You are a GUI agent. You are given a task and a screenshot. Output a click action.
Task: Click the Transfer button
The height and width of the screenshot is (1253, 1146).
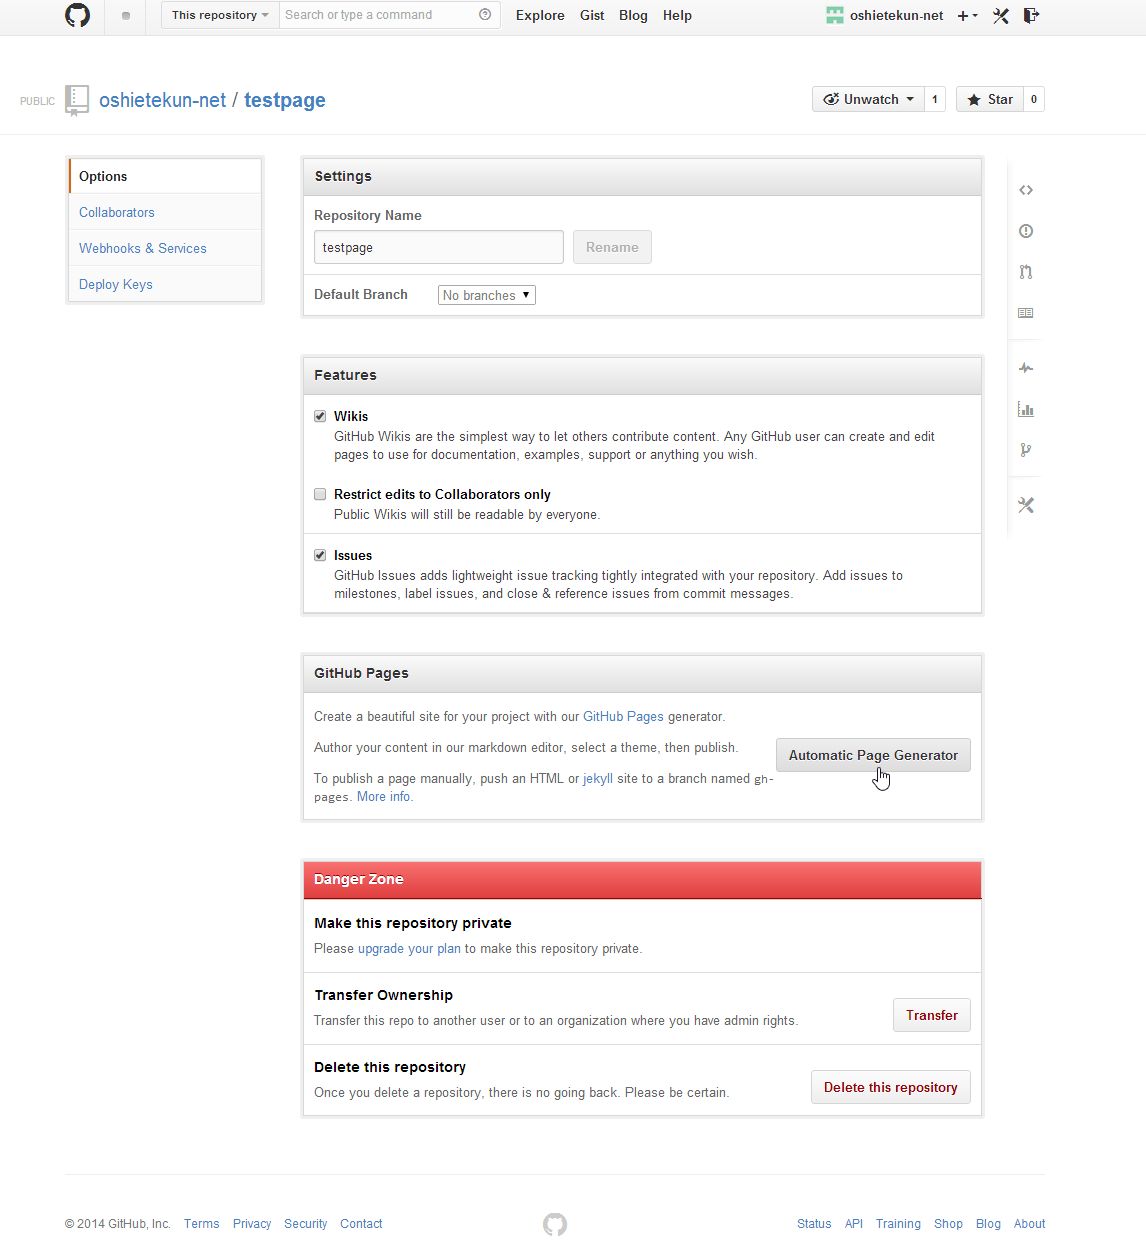pos(932,1015)
